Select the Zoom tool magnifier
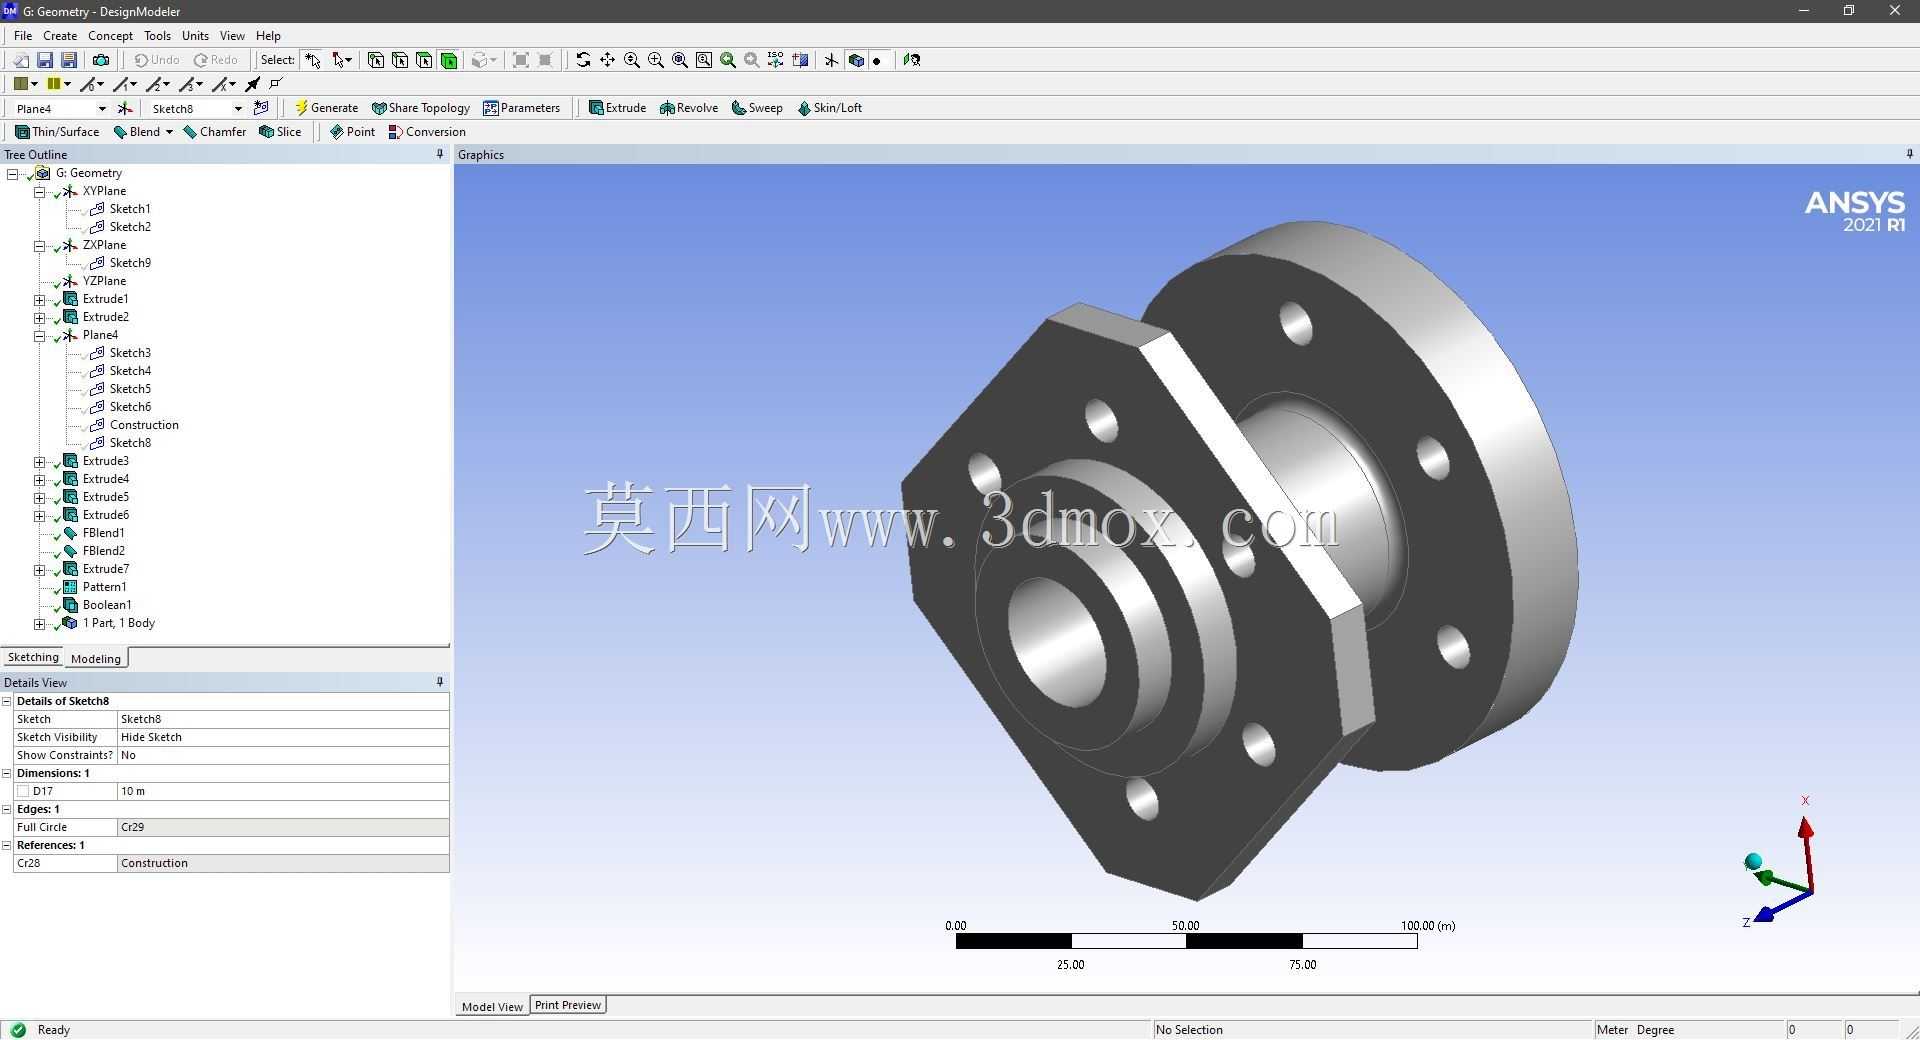Viewport: 1920px width, 1040px height. pyautogui.click(x=632, y=60)
